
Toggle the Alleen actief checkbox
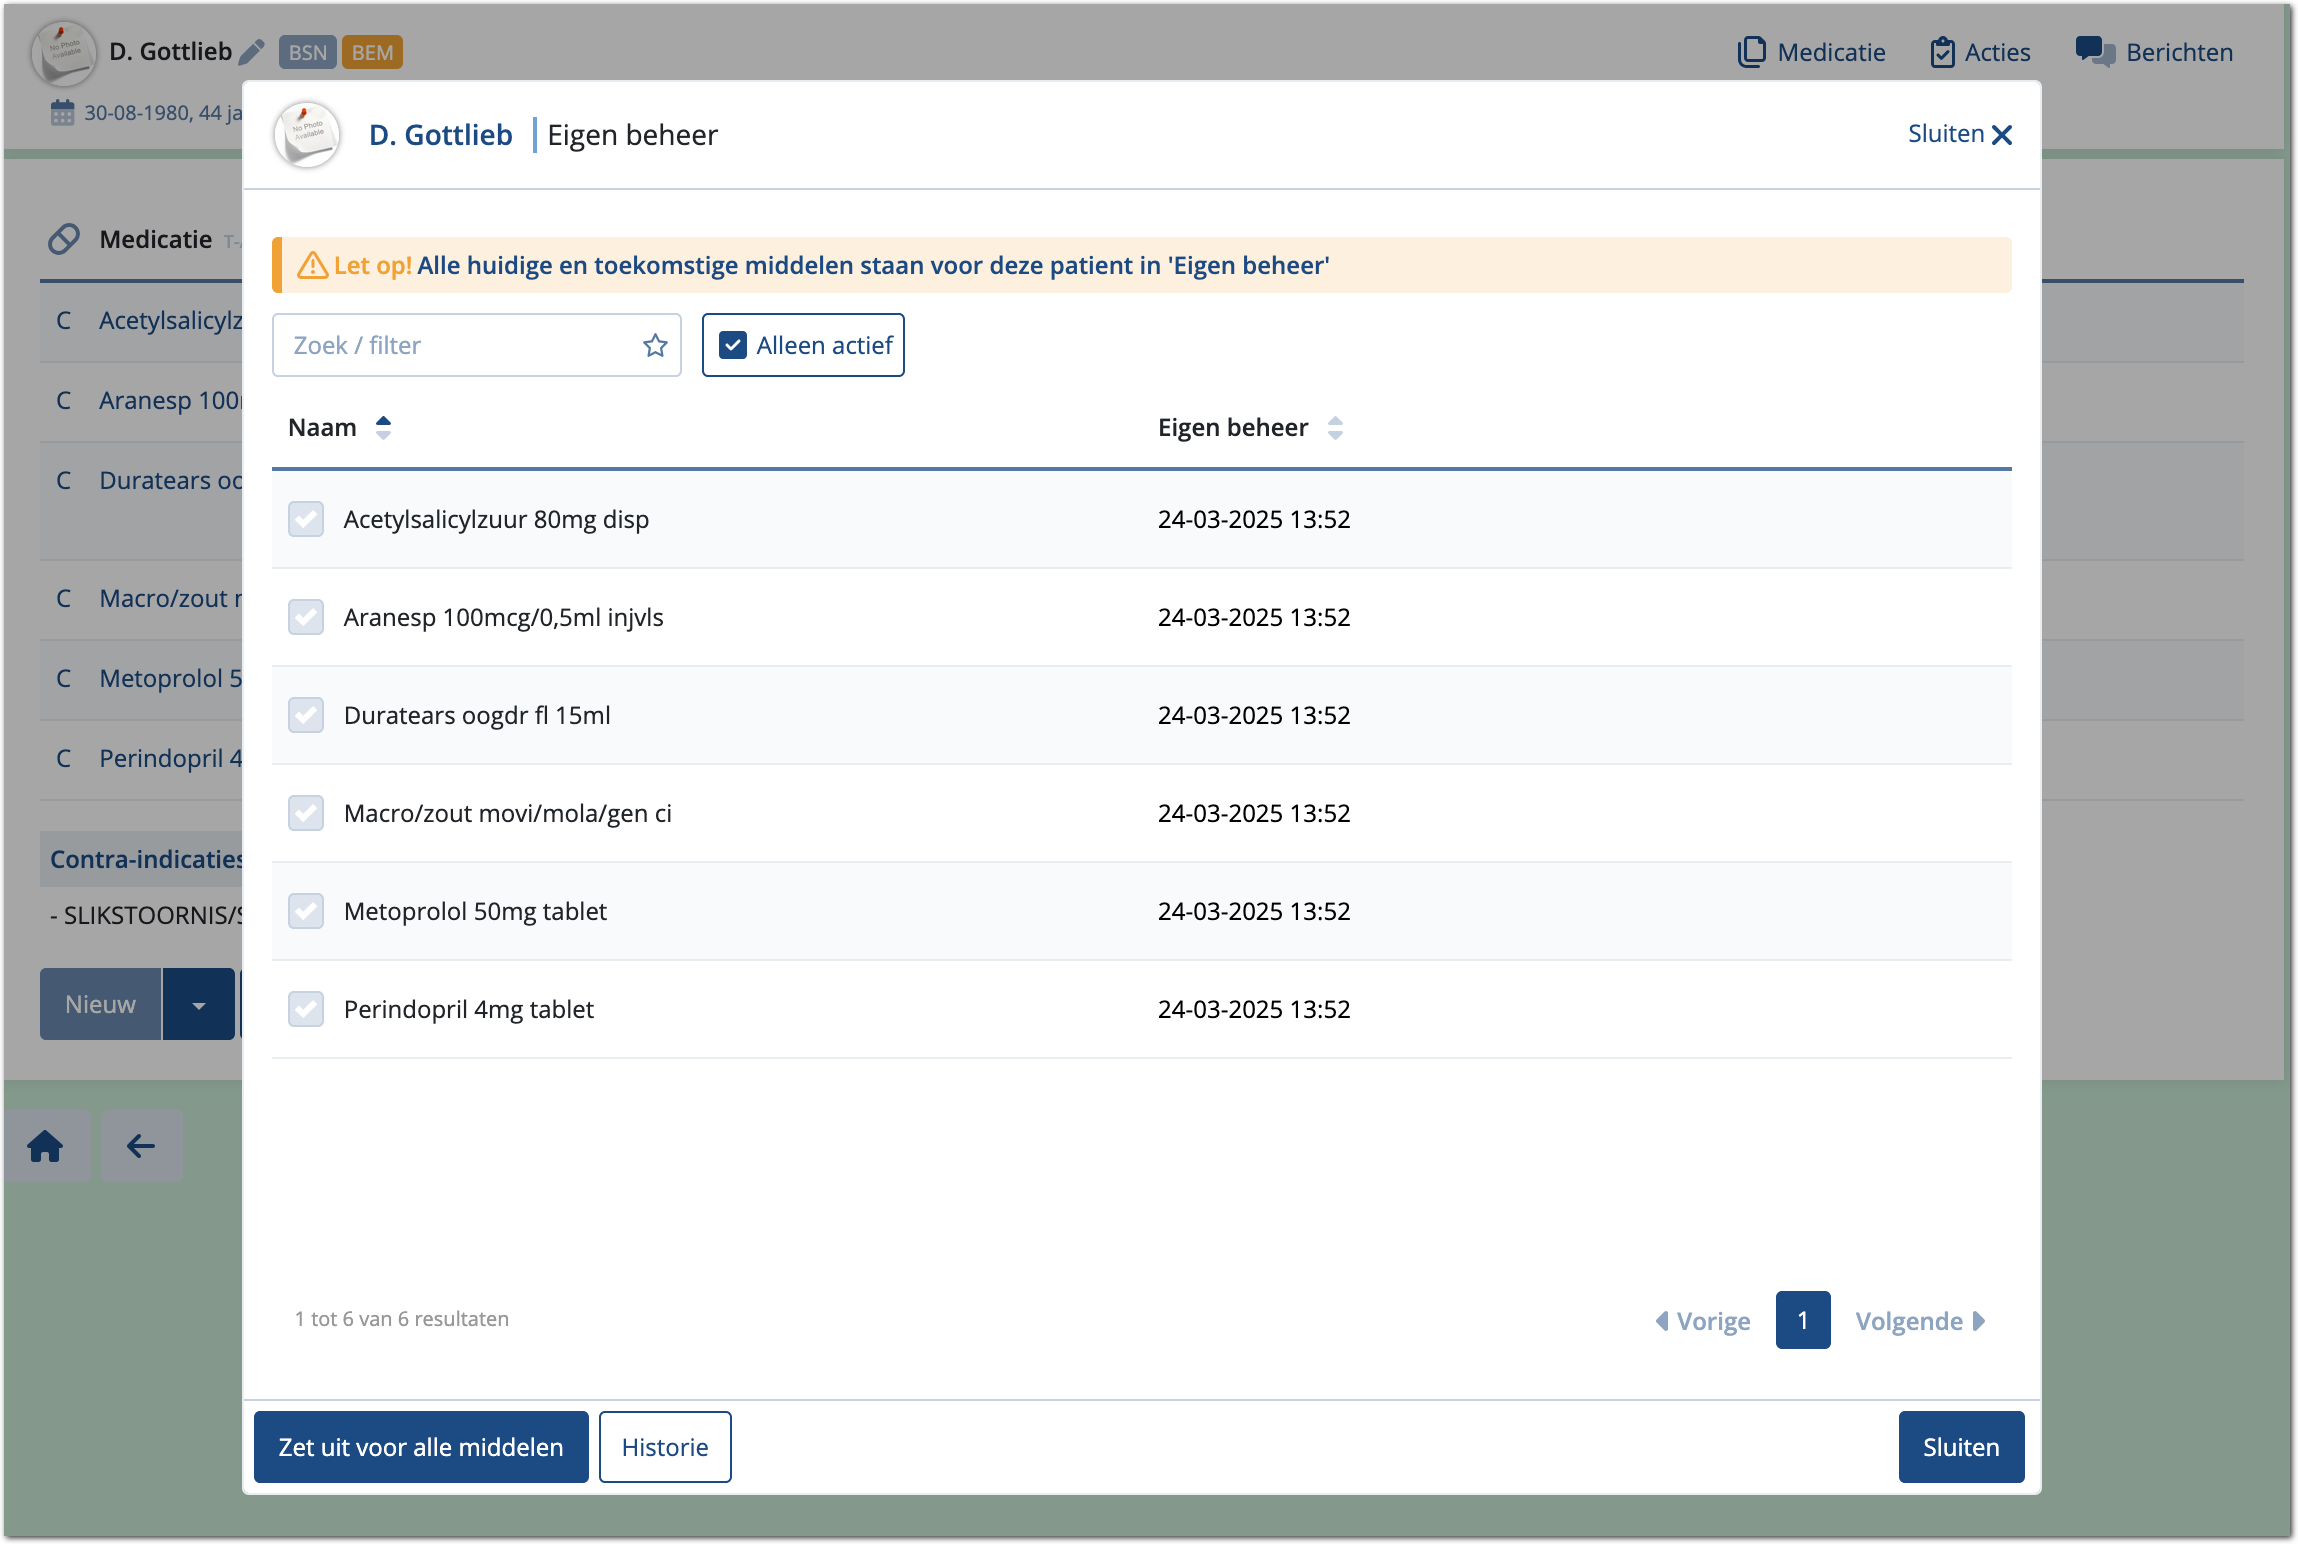click(x=733, y=346)
